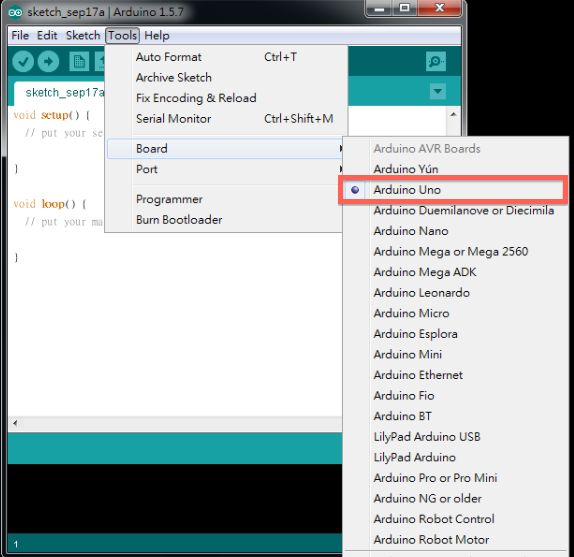This screenshot has height=557, width=574.
Task: Select Arduino Ethernet board
Action: pos(455,375)
